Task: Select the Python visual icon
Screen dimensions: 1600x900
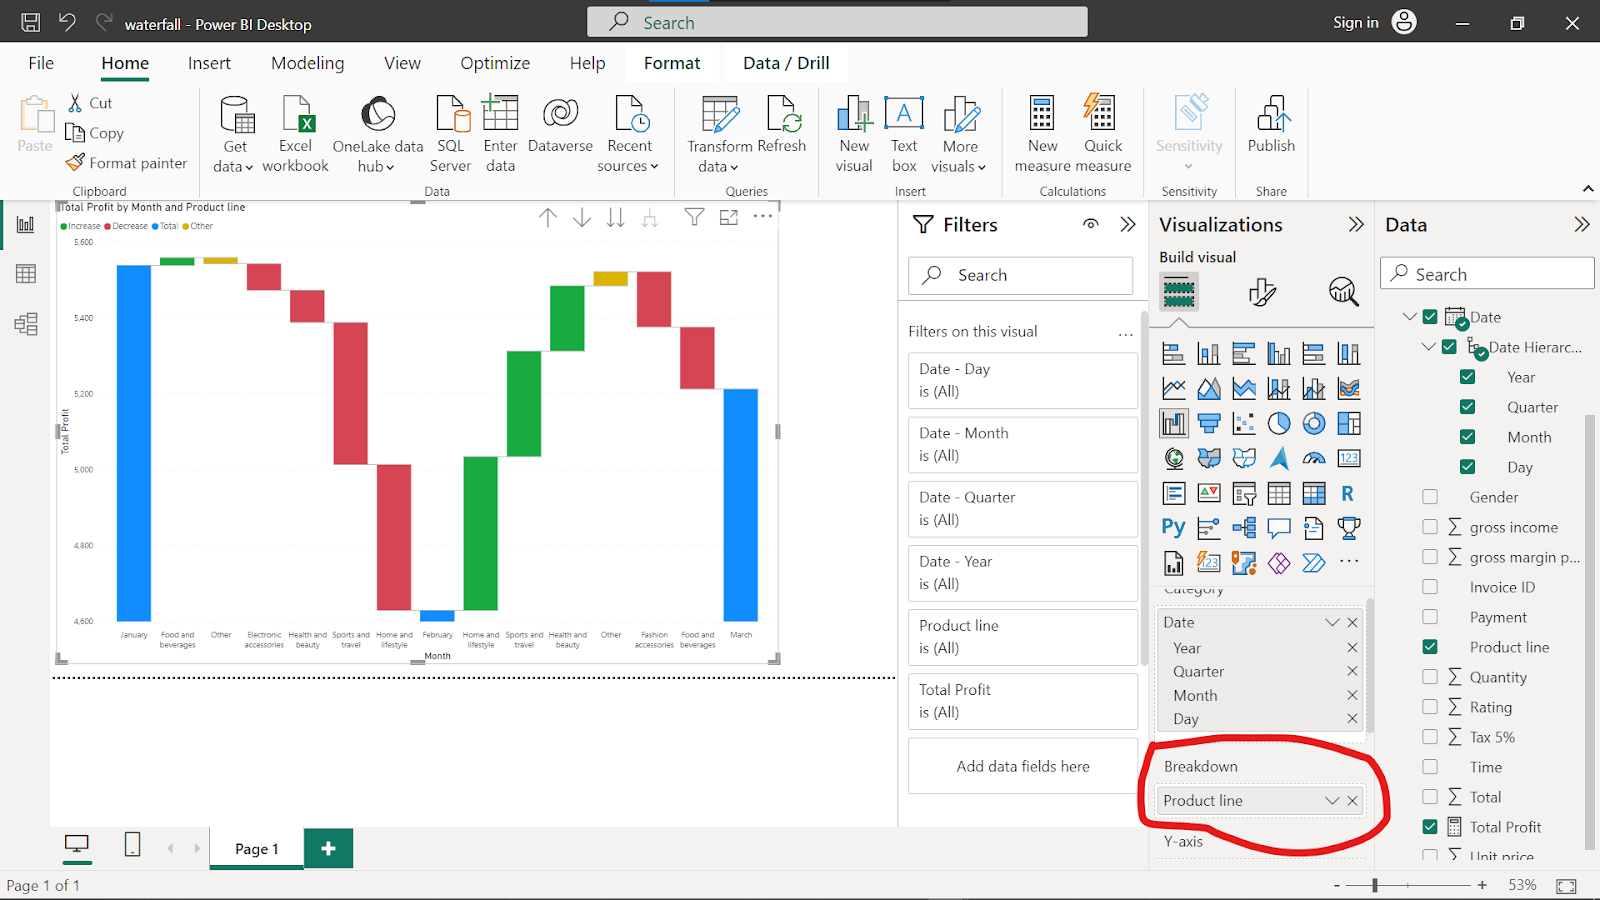Action: point(1173,527)
